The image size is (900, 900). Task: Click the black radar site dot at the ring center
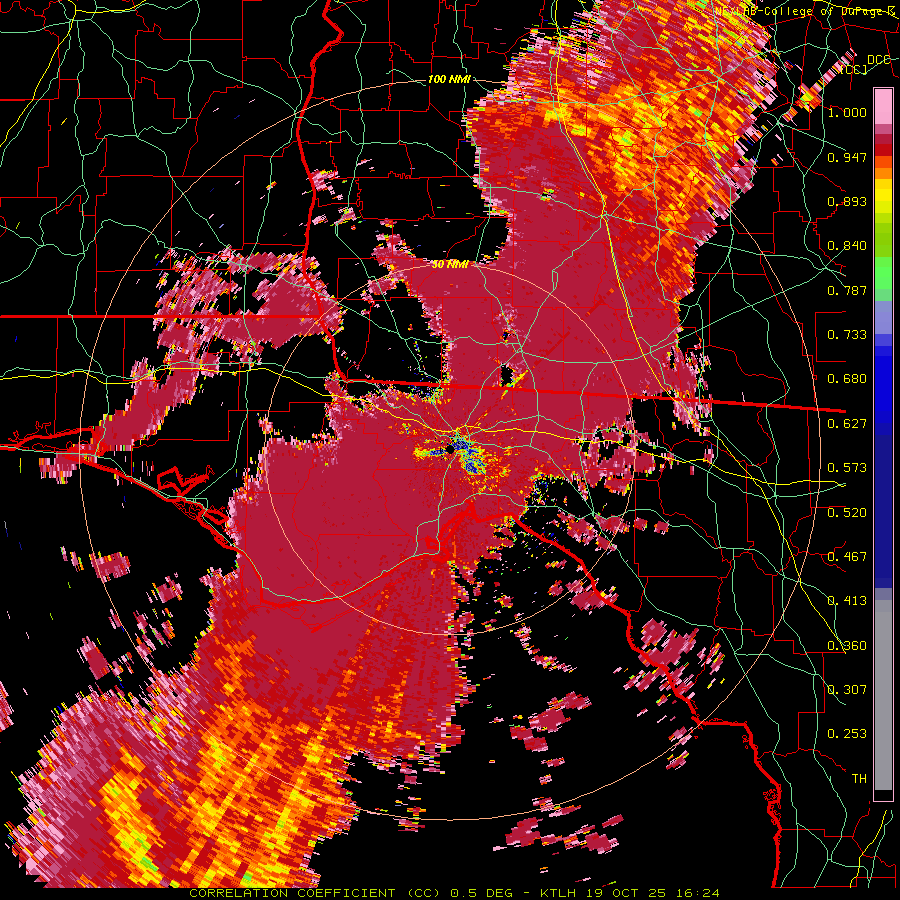(451, 451)
